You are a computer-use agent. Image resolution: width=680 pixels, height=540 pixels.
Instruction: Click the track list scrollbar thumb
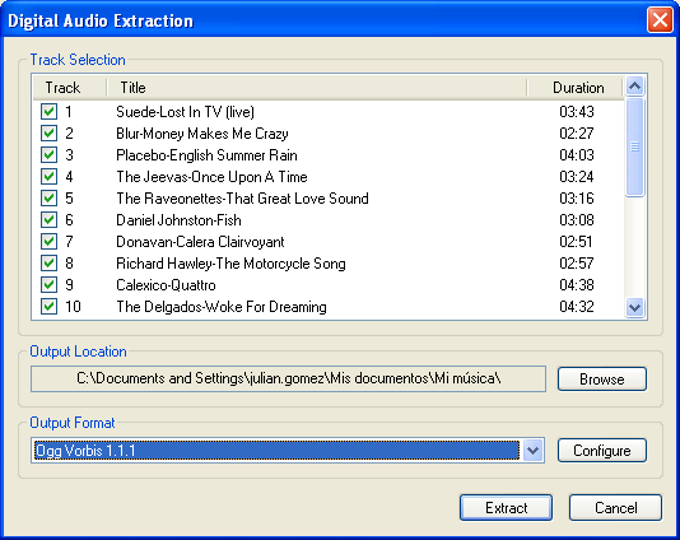[x=634, y=147]
